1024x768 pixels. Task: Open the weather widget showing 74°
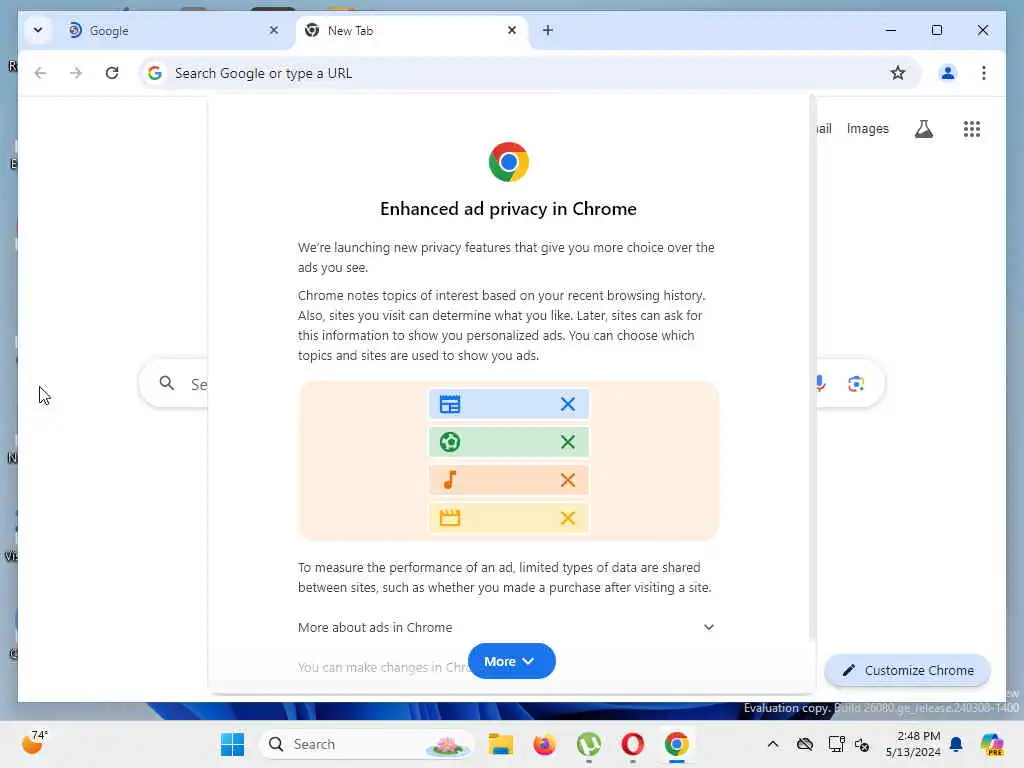35,743
